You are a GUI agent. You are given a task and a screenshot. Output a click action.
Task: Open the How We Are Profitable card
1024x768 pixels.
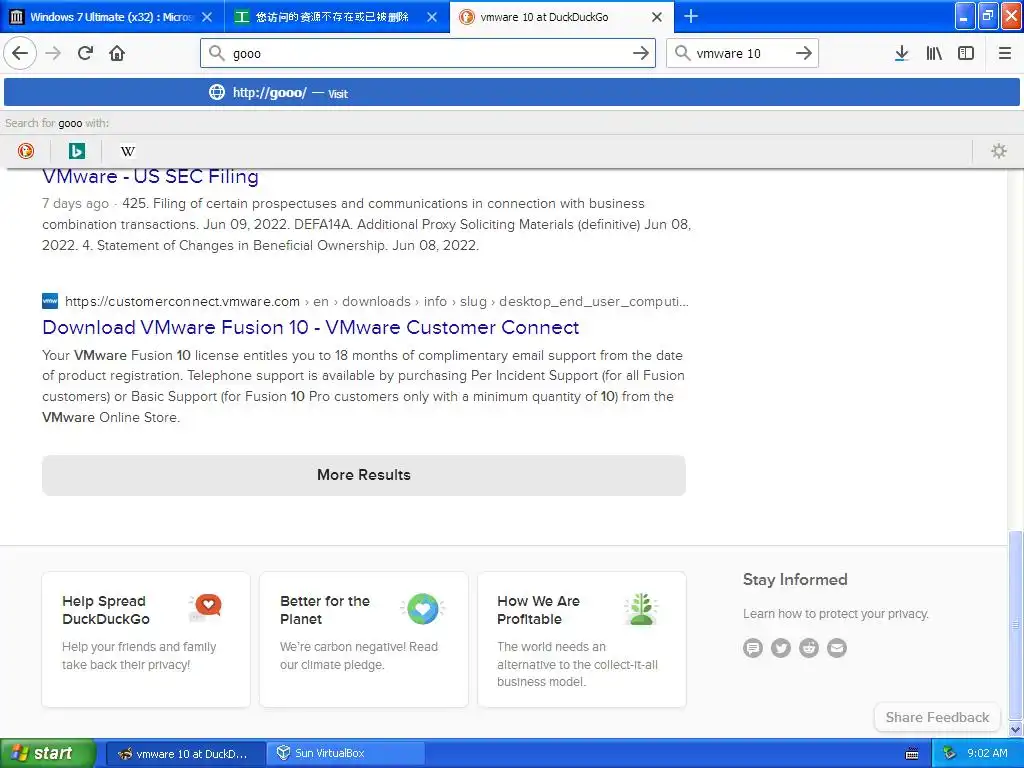(x=582, y=639)
